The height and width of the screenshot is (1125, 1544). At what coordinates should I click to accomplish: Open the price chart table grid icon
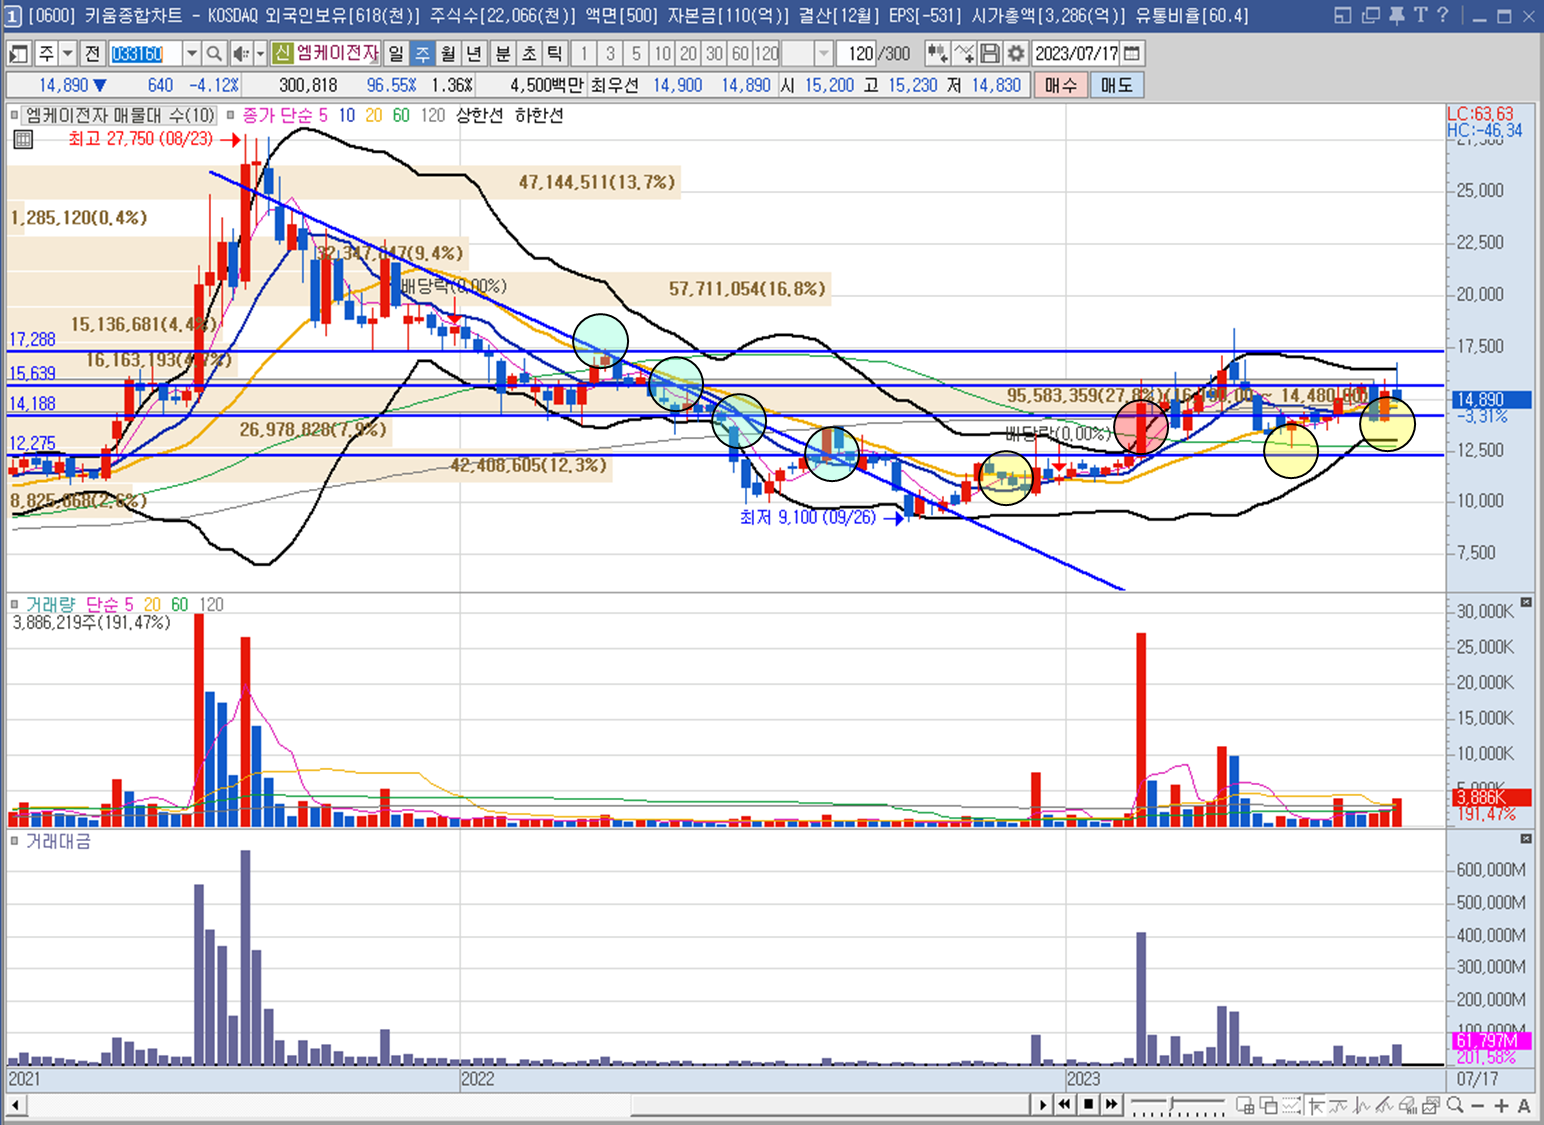pos(23,139)
